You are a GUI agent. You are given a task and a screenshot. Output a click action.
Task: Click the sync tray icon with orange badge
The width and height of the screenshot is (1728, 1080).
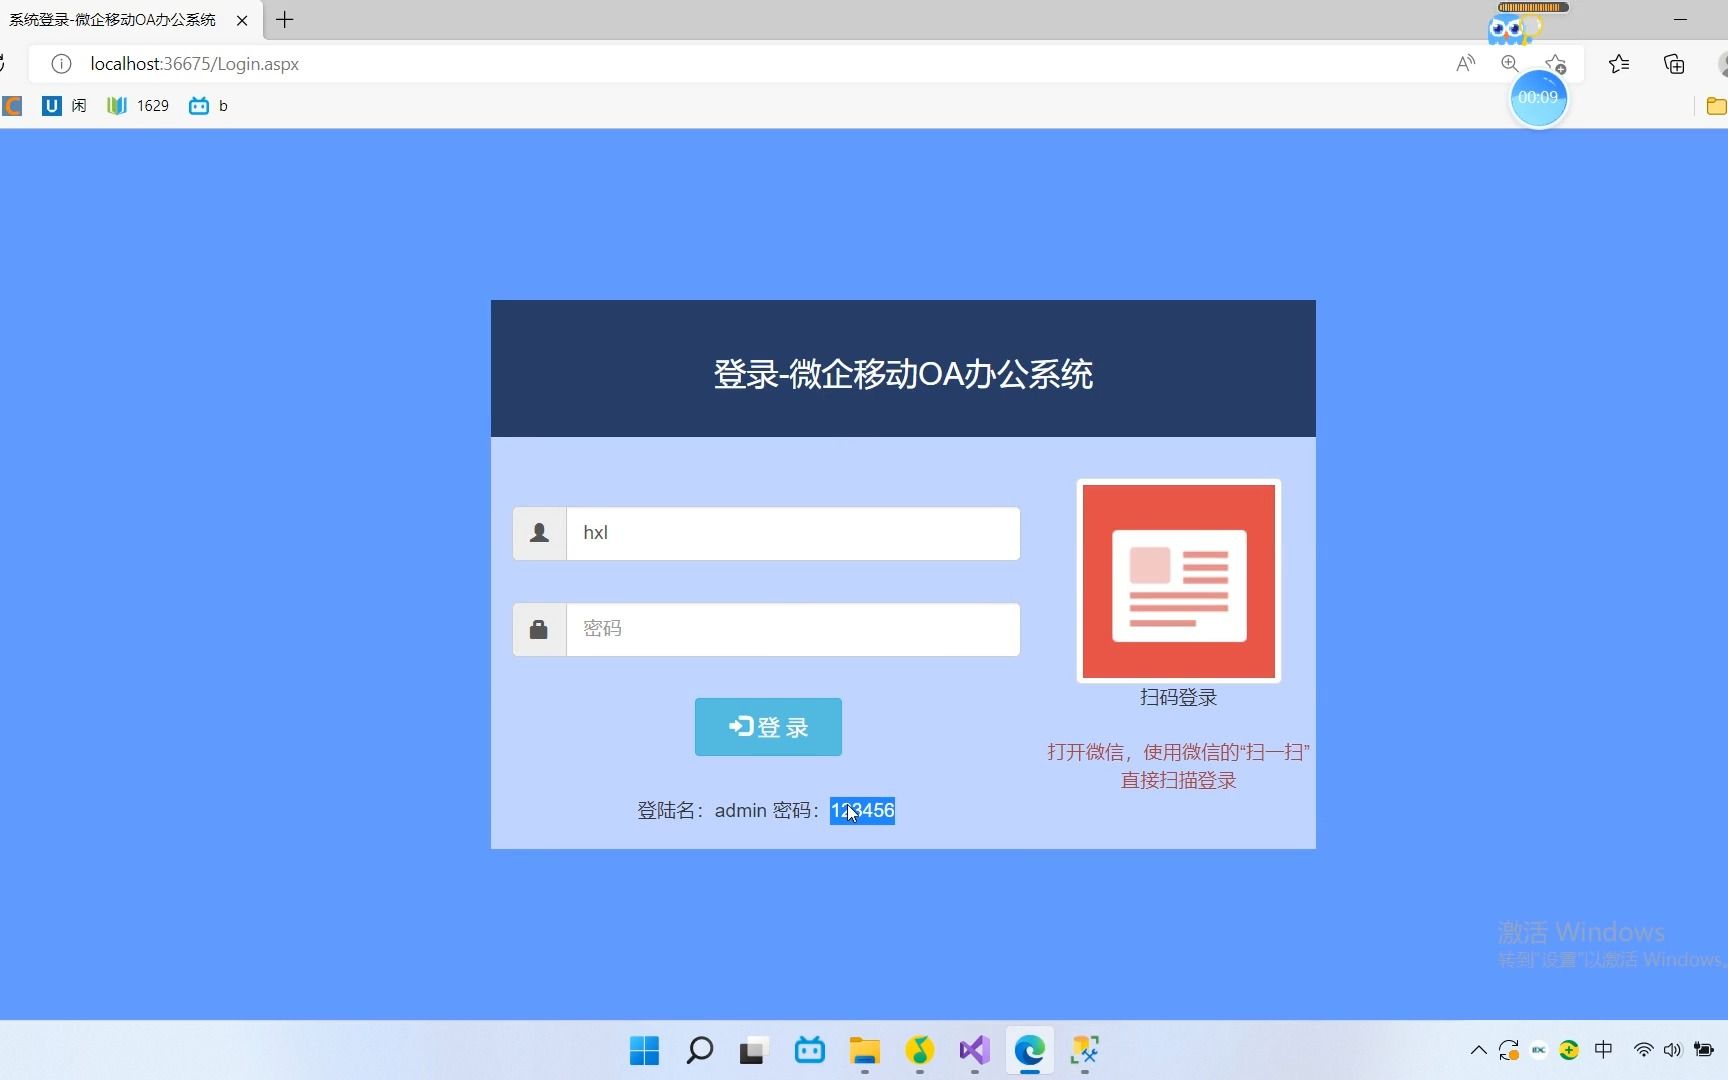(x=1509, y=1050)
